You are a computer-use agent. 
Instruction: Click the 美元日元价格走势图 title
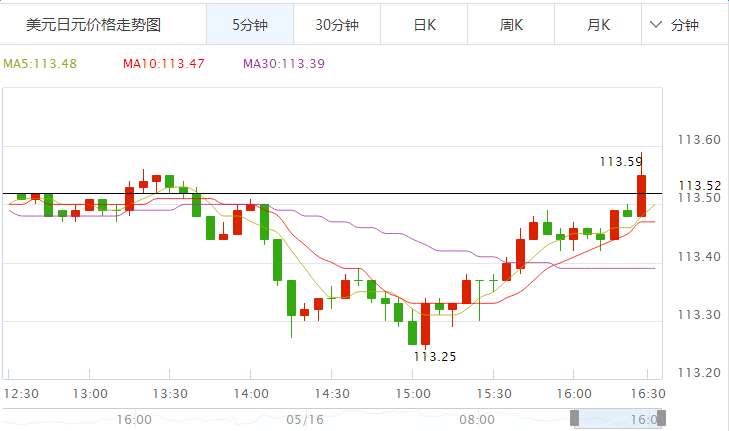[x=93, y=25]
